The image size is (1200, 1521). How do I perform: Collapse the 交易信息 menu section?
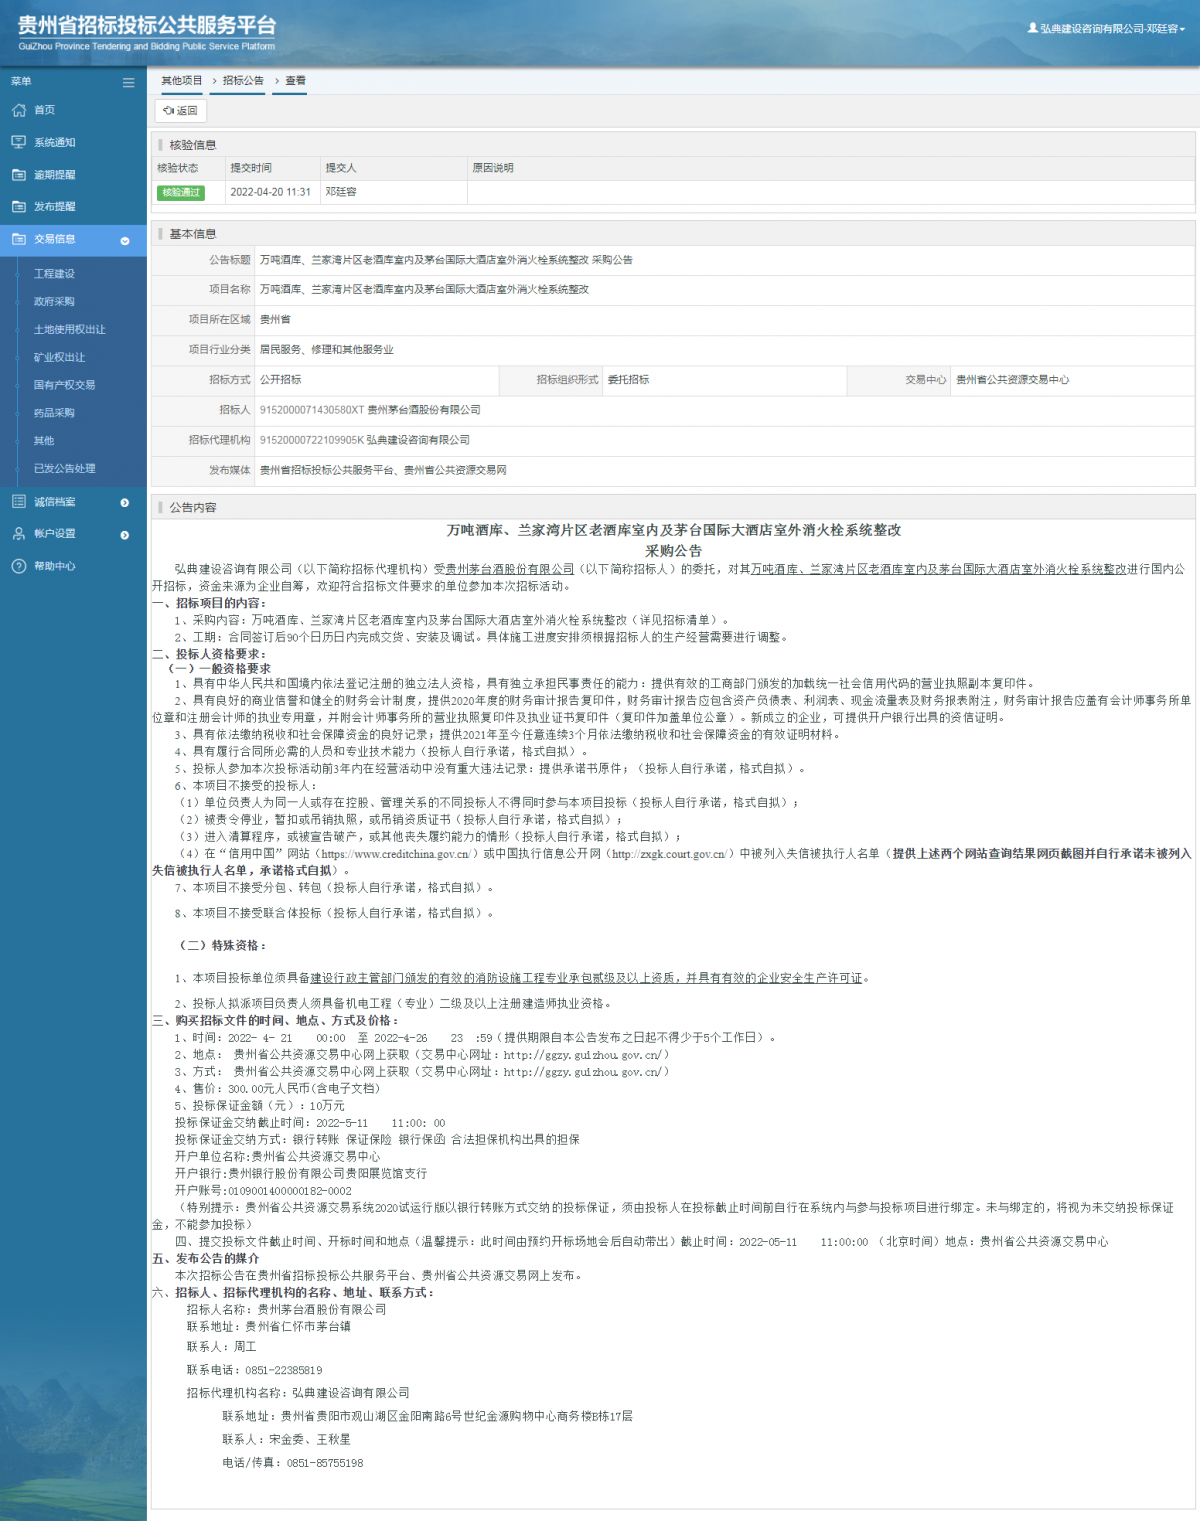coord(125,240)
